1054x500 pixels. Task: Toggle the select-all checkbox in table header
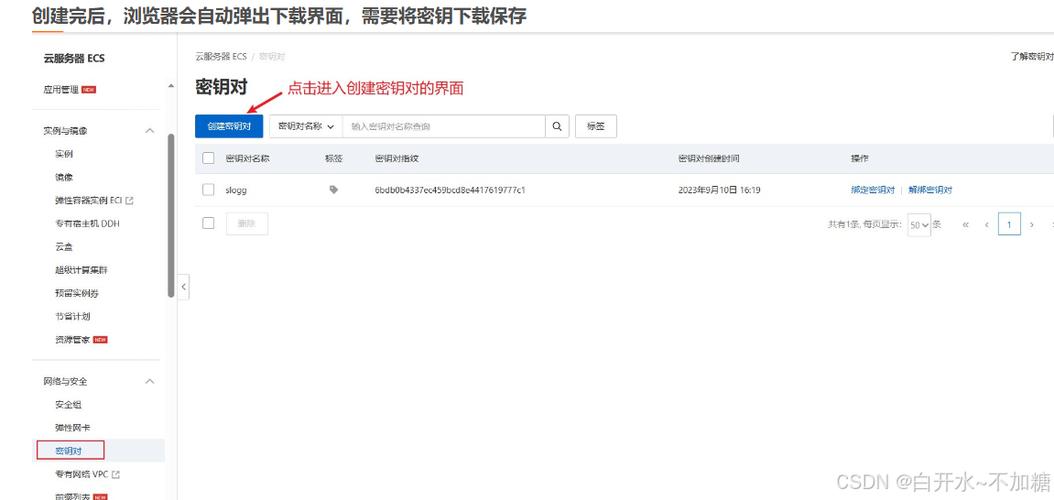coord(208,158)
